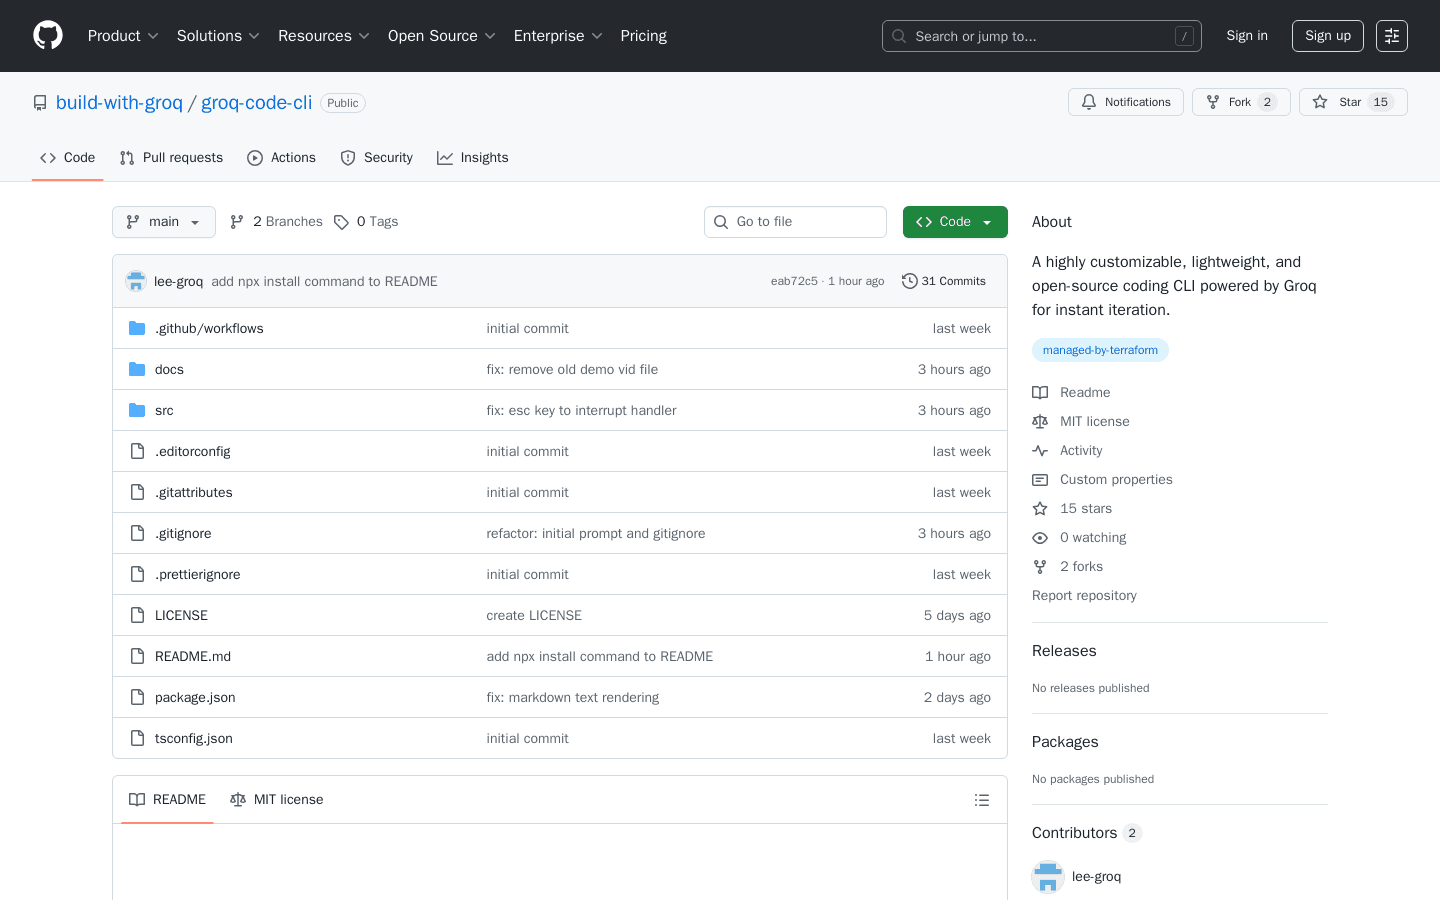Click Report repository
This screenshot has width=1440, height=900.
tap(1084, 596)
